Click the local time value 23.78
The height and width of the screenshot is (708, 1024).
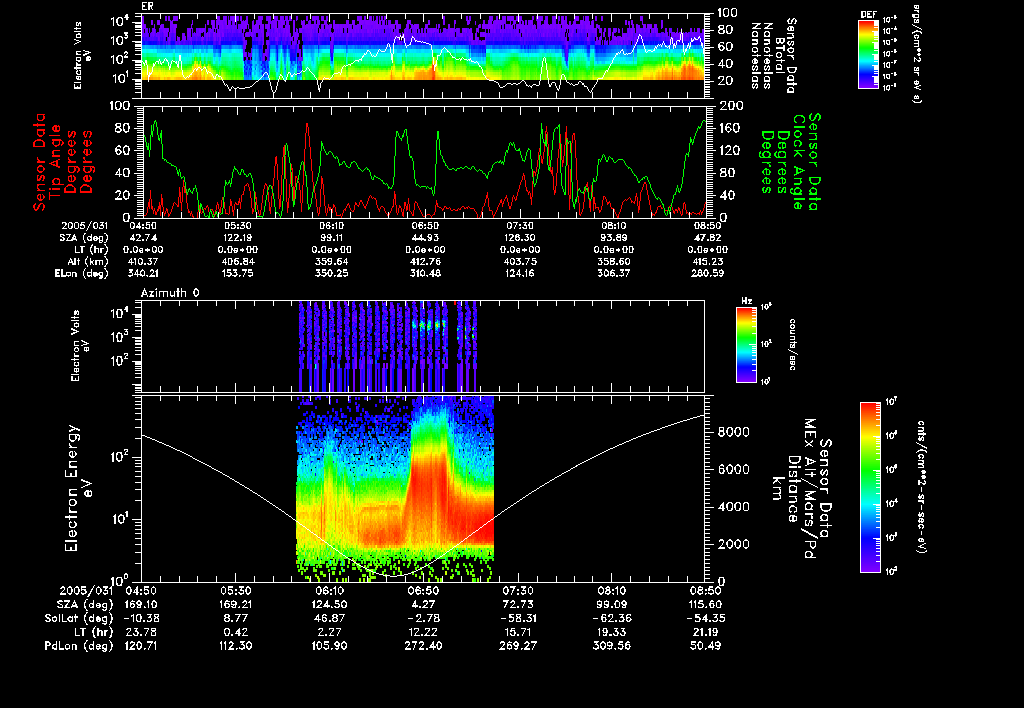[141, 632]
